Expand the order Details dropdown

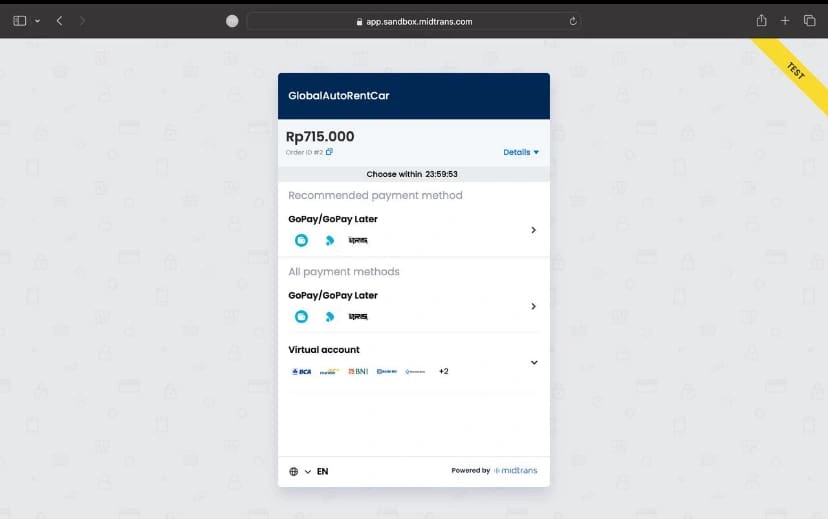521,152
